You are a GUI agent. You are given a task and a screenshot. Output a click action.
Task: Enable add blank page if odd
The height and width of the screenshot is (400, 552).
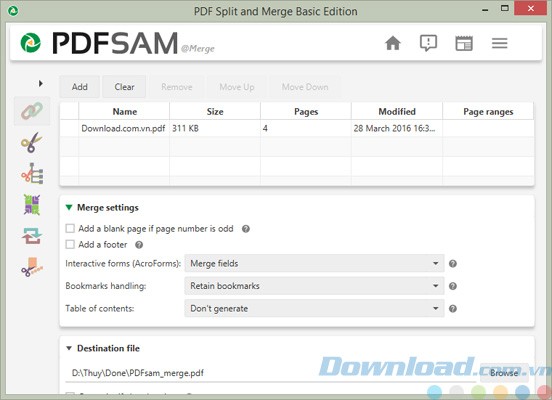(70, 229)
